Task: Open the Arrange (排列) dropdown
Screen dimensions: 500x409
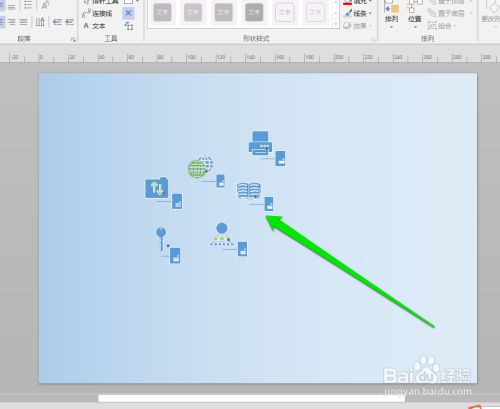Action: (x=391, y=13)
